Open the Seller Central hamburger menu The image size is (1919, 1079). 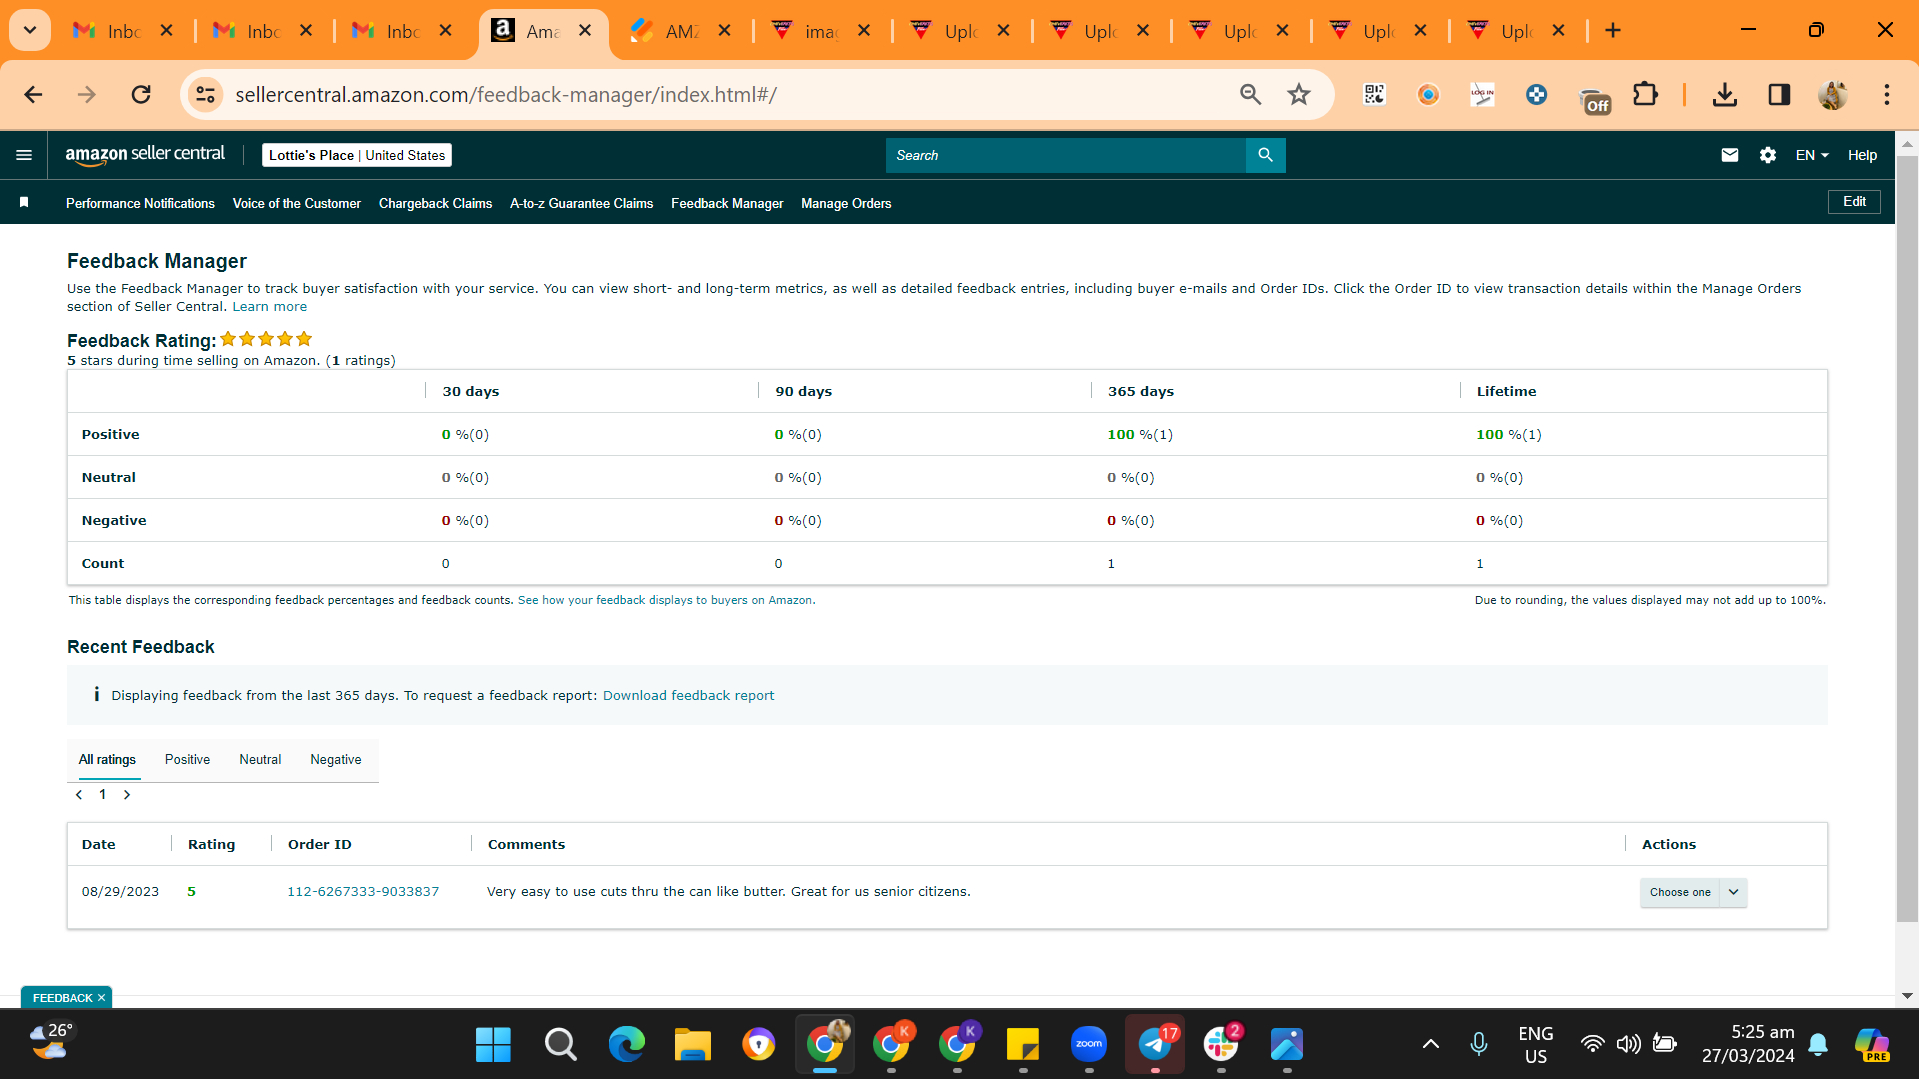pyautogui.click(x=24, y=155)
